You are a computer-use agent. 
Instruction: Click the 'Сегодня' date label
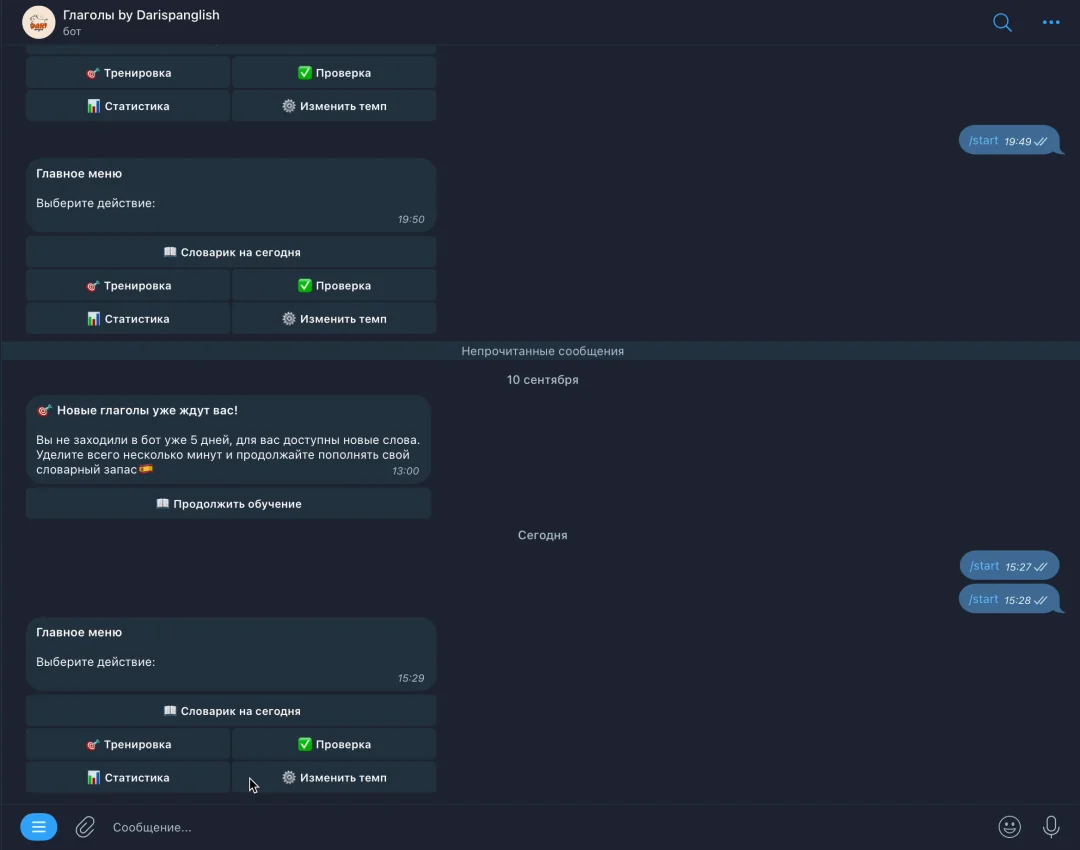(x=542, y=535)
